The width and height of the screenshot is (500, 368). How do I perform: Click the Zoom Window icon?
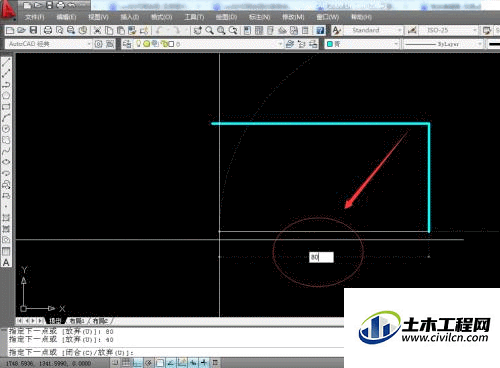221,31
